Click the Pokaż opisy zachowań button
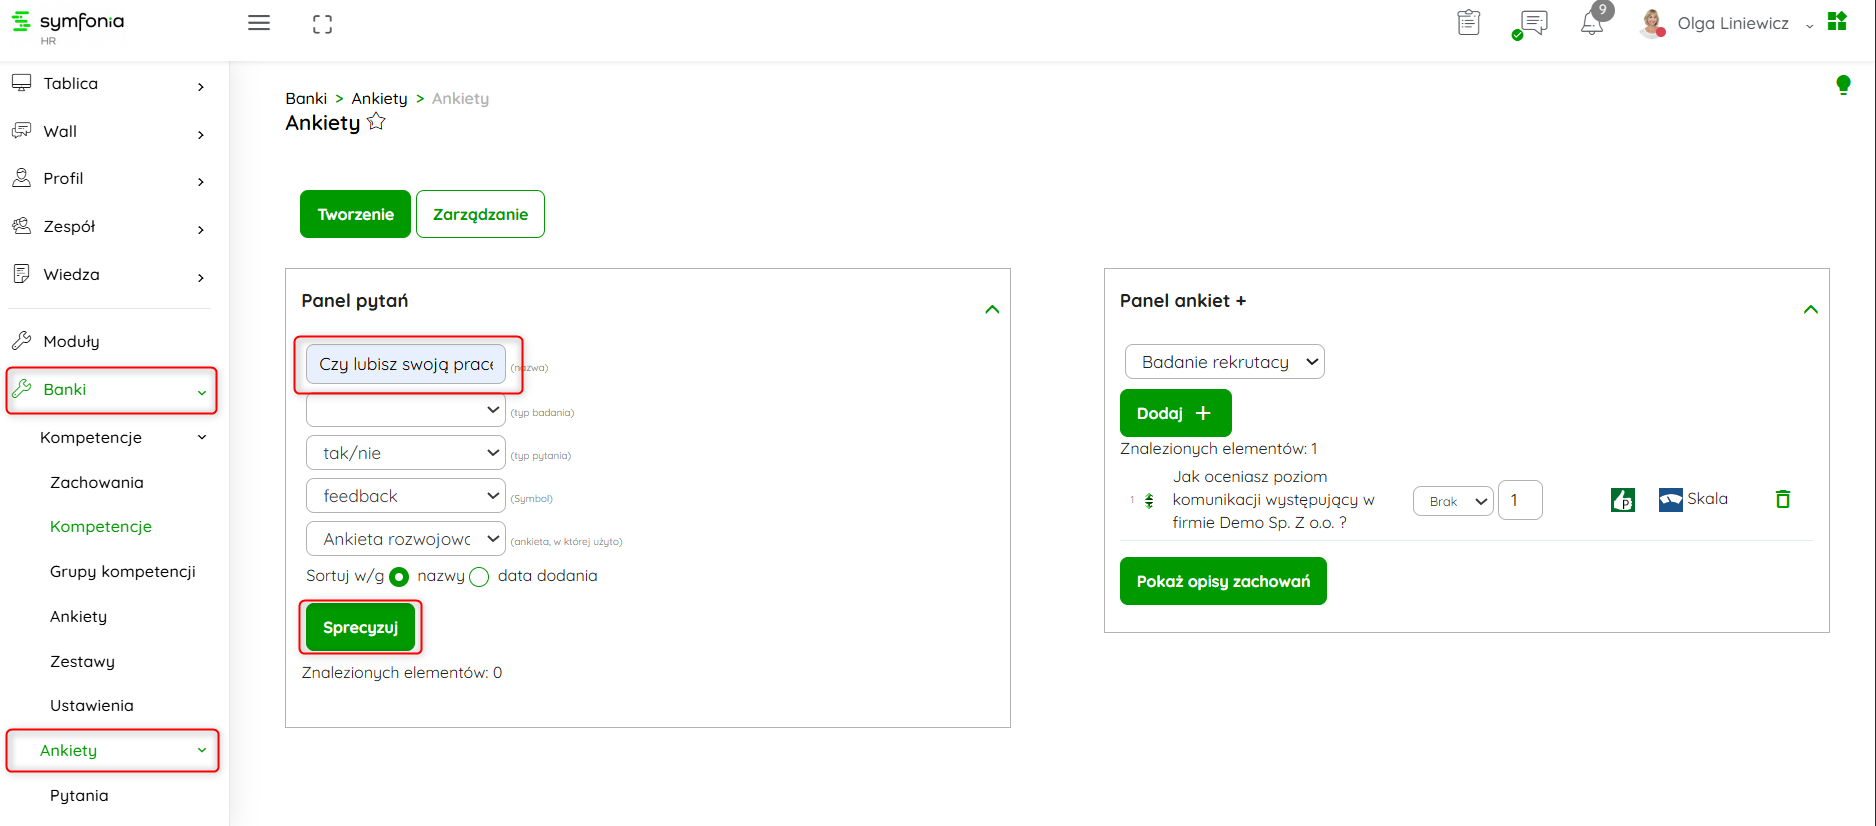This screenshot has height=826, width=1876. 1223,581
